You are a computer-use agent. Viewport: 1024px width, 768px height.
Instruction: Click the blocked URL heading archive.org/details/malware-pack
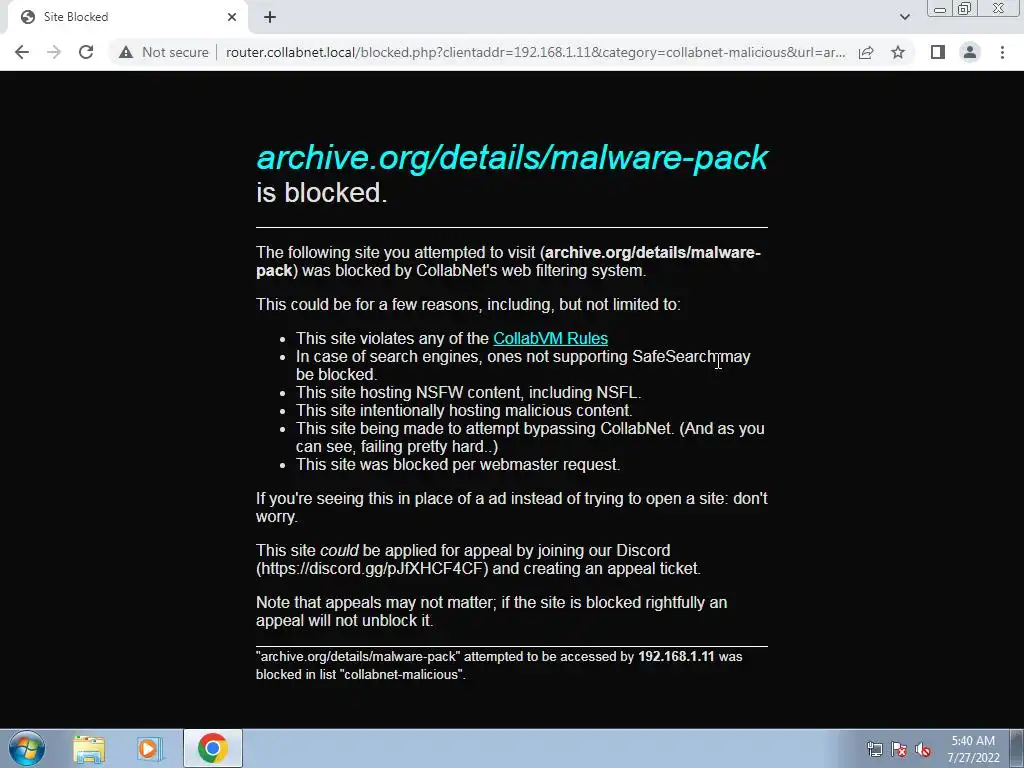pyautogui.click(x=512, y=157)
